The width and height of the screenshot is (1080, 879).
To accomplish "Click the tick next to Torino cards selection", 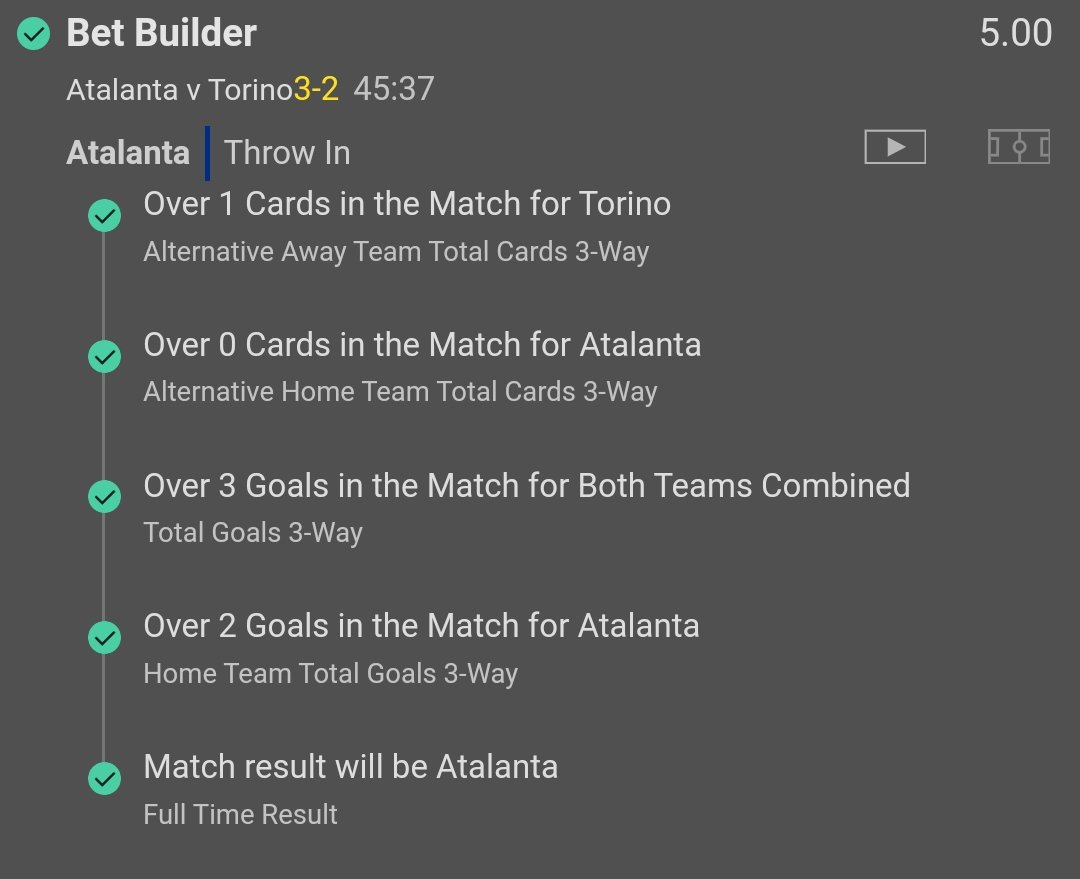I will coord(105,216).
